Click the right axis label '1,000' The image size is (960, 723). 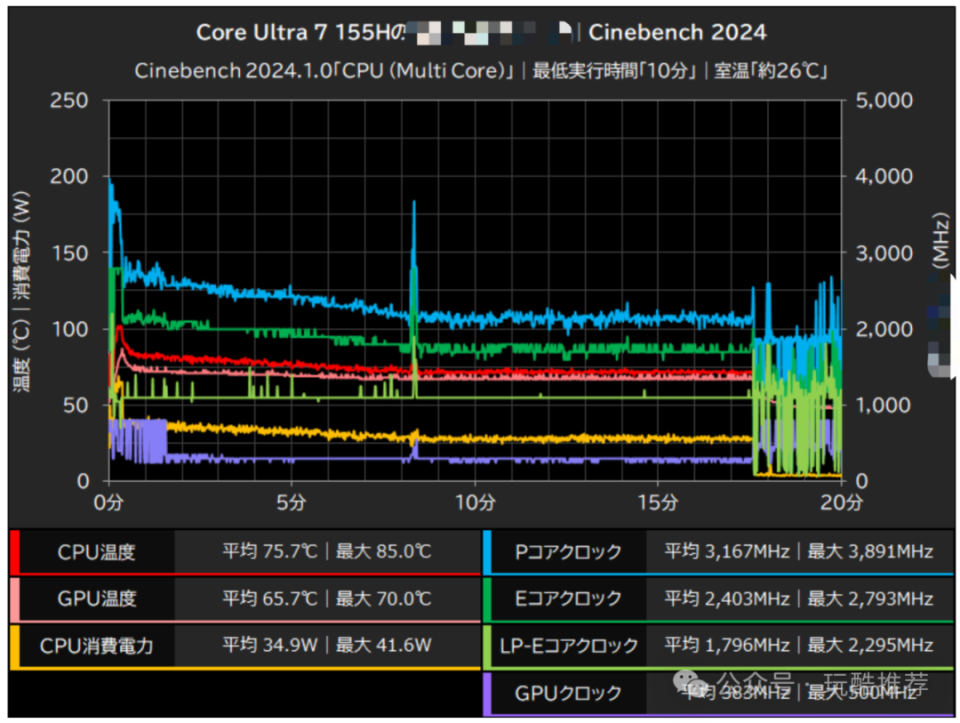[884, 405]
